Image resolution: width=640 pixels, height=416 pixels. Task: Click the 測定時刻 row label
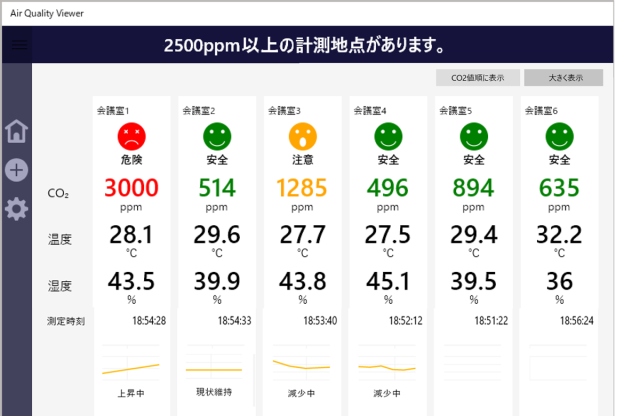(66, 321)
